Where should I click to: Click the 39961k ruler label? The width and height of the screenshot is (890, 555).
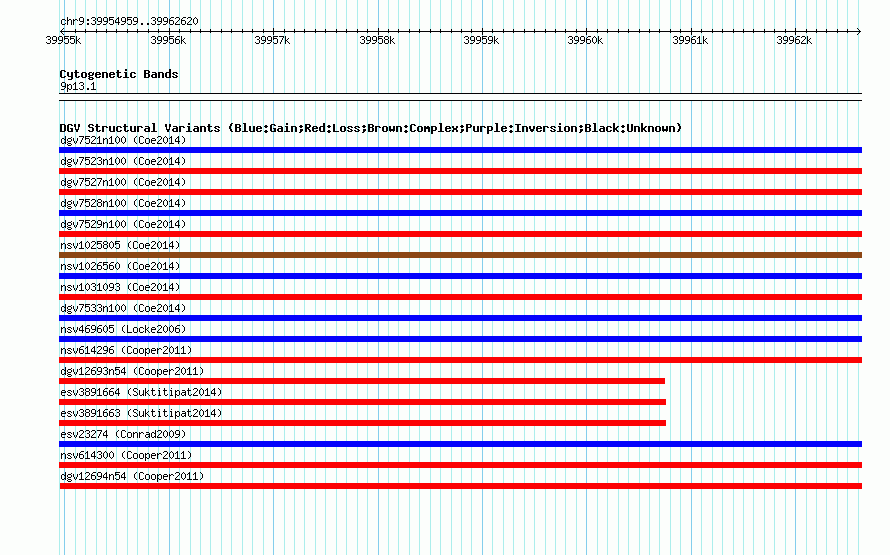pos(690,40)
